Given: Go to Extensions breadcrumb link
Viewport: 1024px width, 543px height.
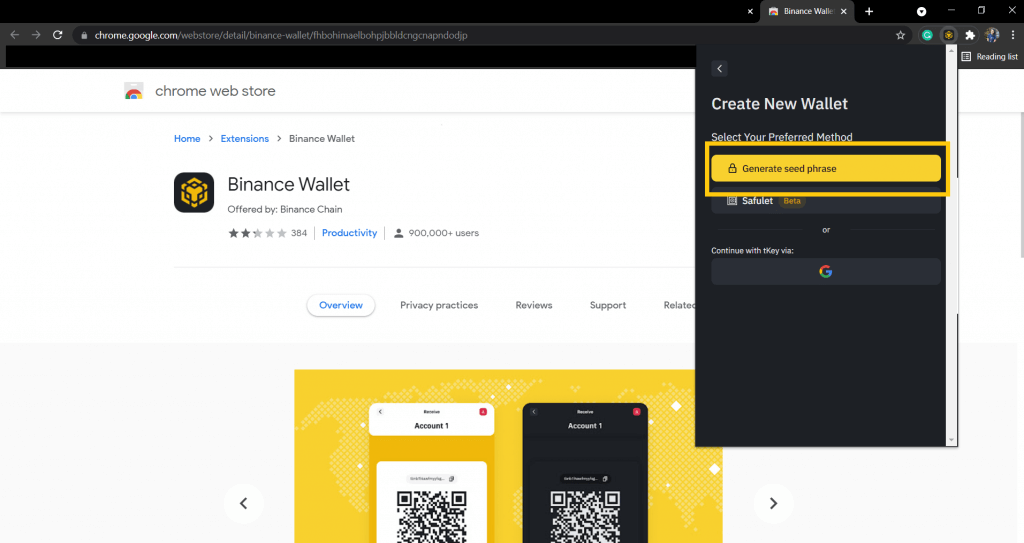Looking at the screenshot, I should pyautogui.click(x=244, y=139).
